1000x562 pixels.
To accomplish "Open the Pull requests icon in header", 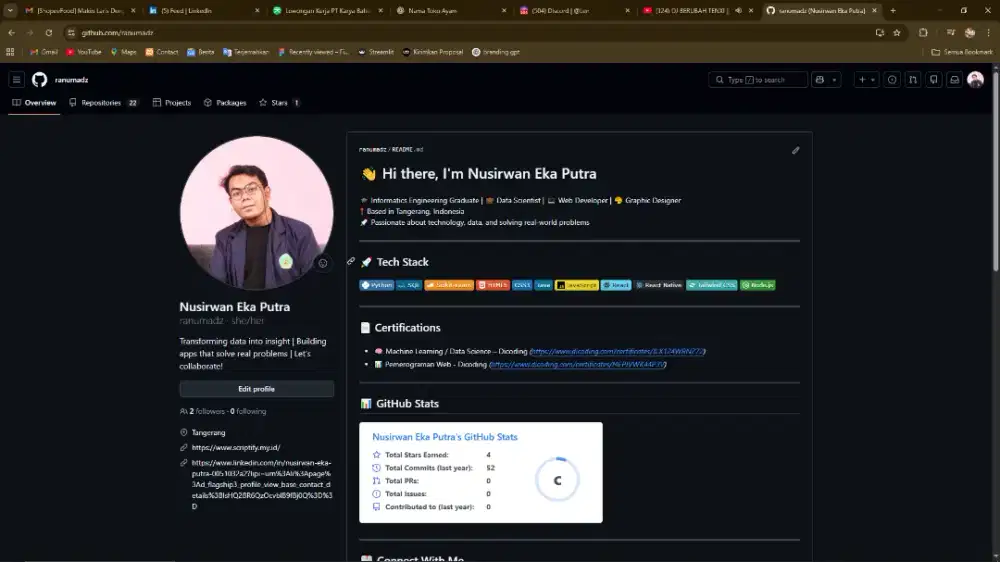I will [x=913, y=80].
